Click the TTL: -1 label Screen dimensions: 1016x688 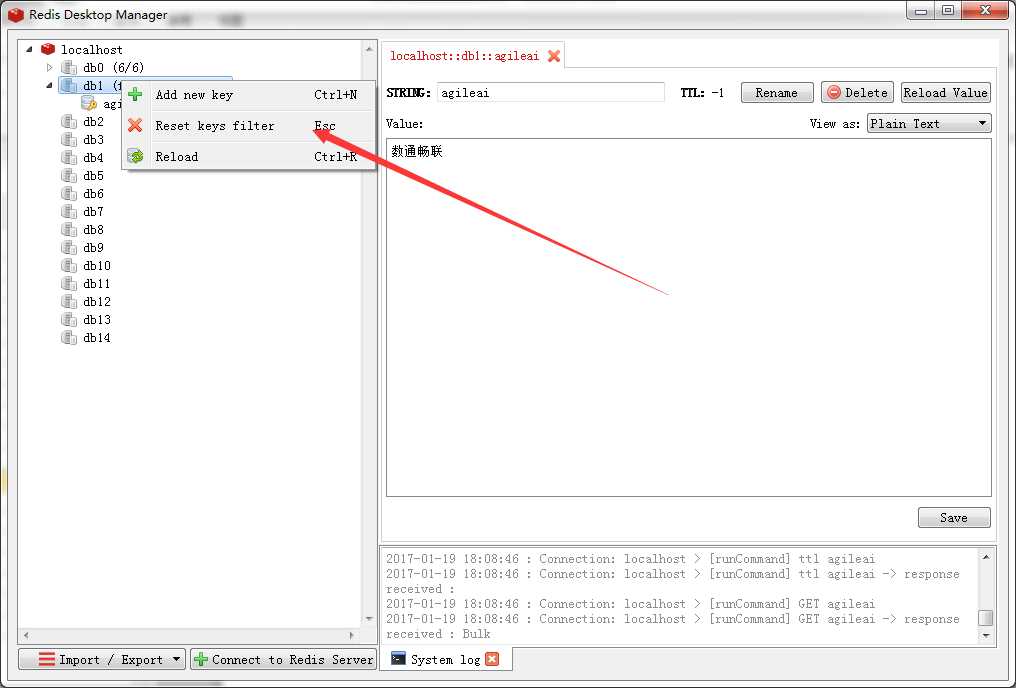click(x=702, y=93)
